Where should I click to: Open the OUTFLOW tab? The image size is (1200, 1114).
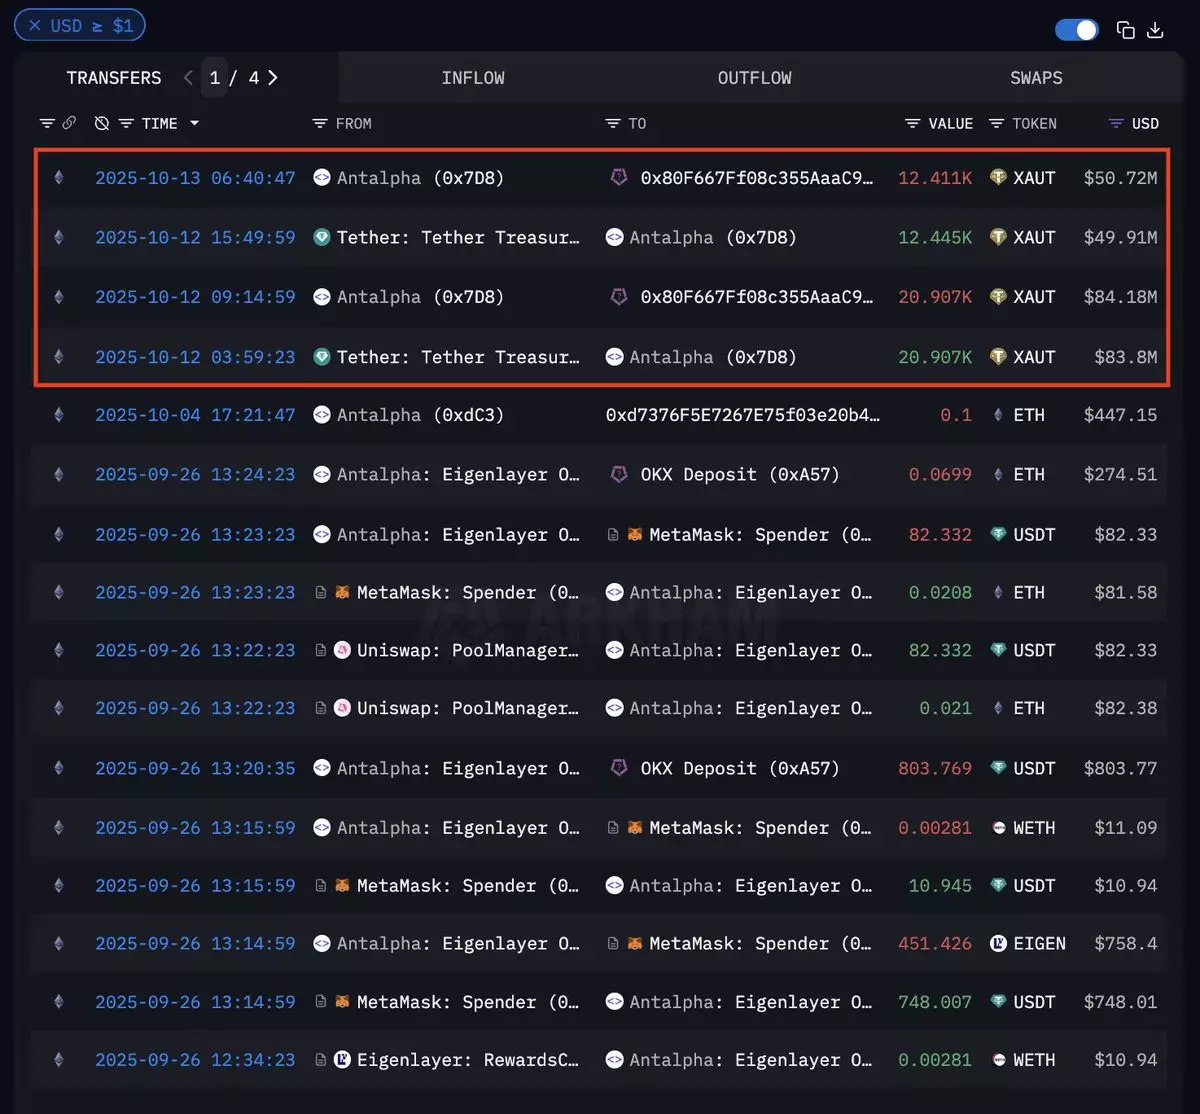coord(754,78)
